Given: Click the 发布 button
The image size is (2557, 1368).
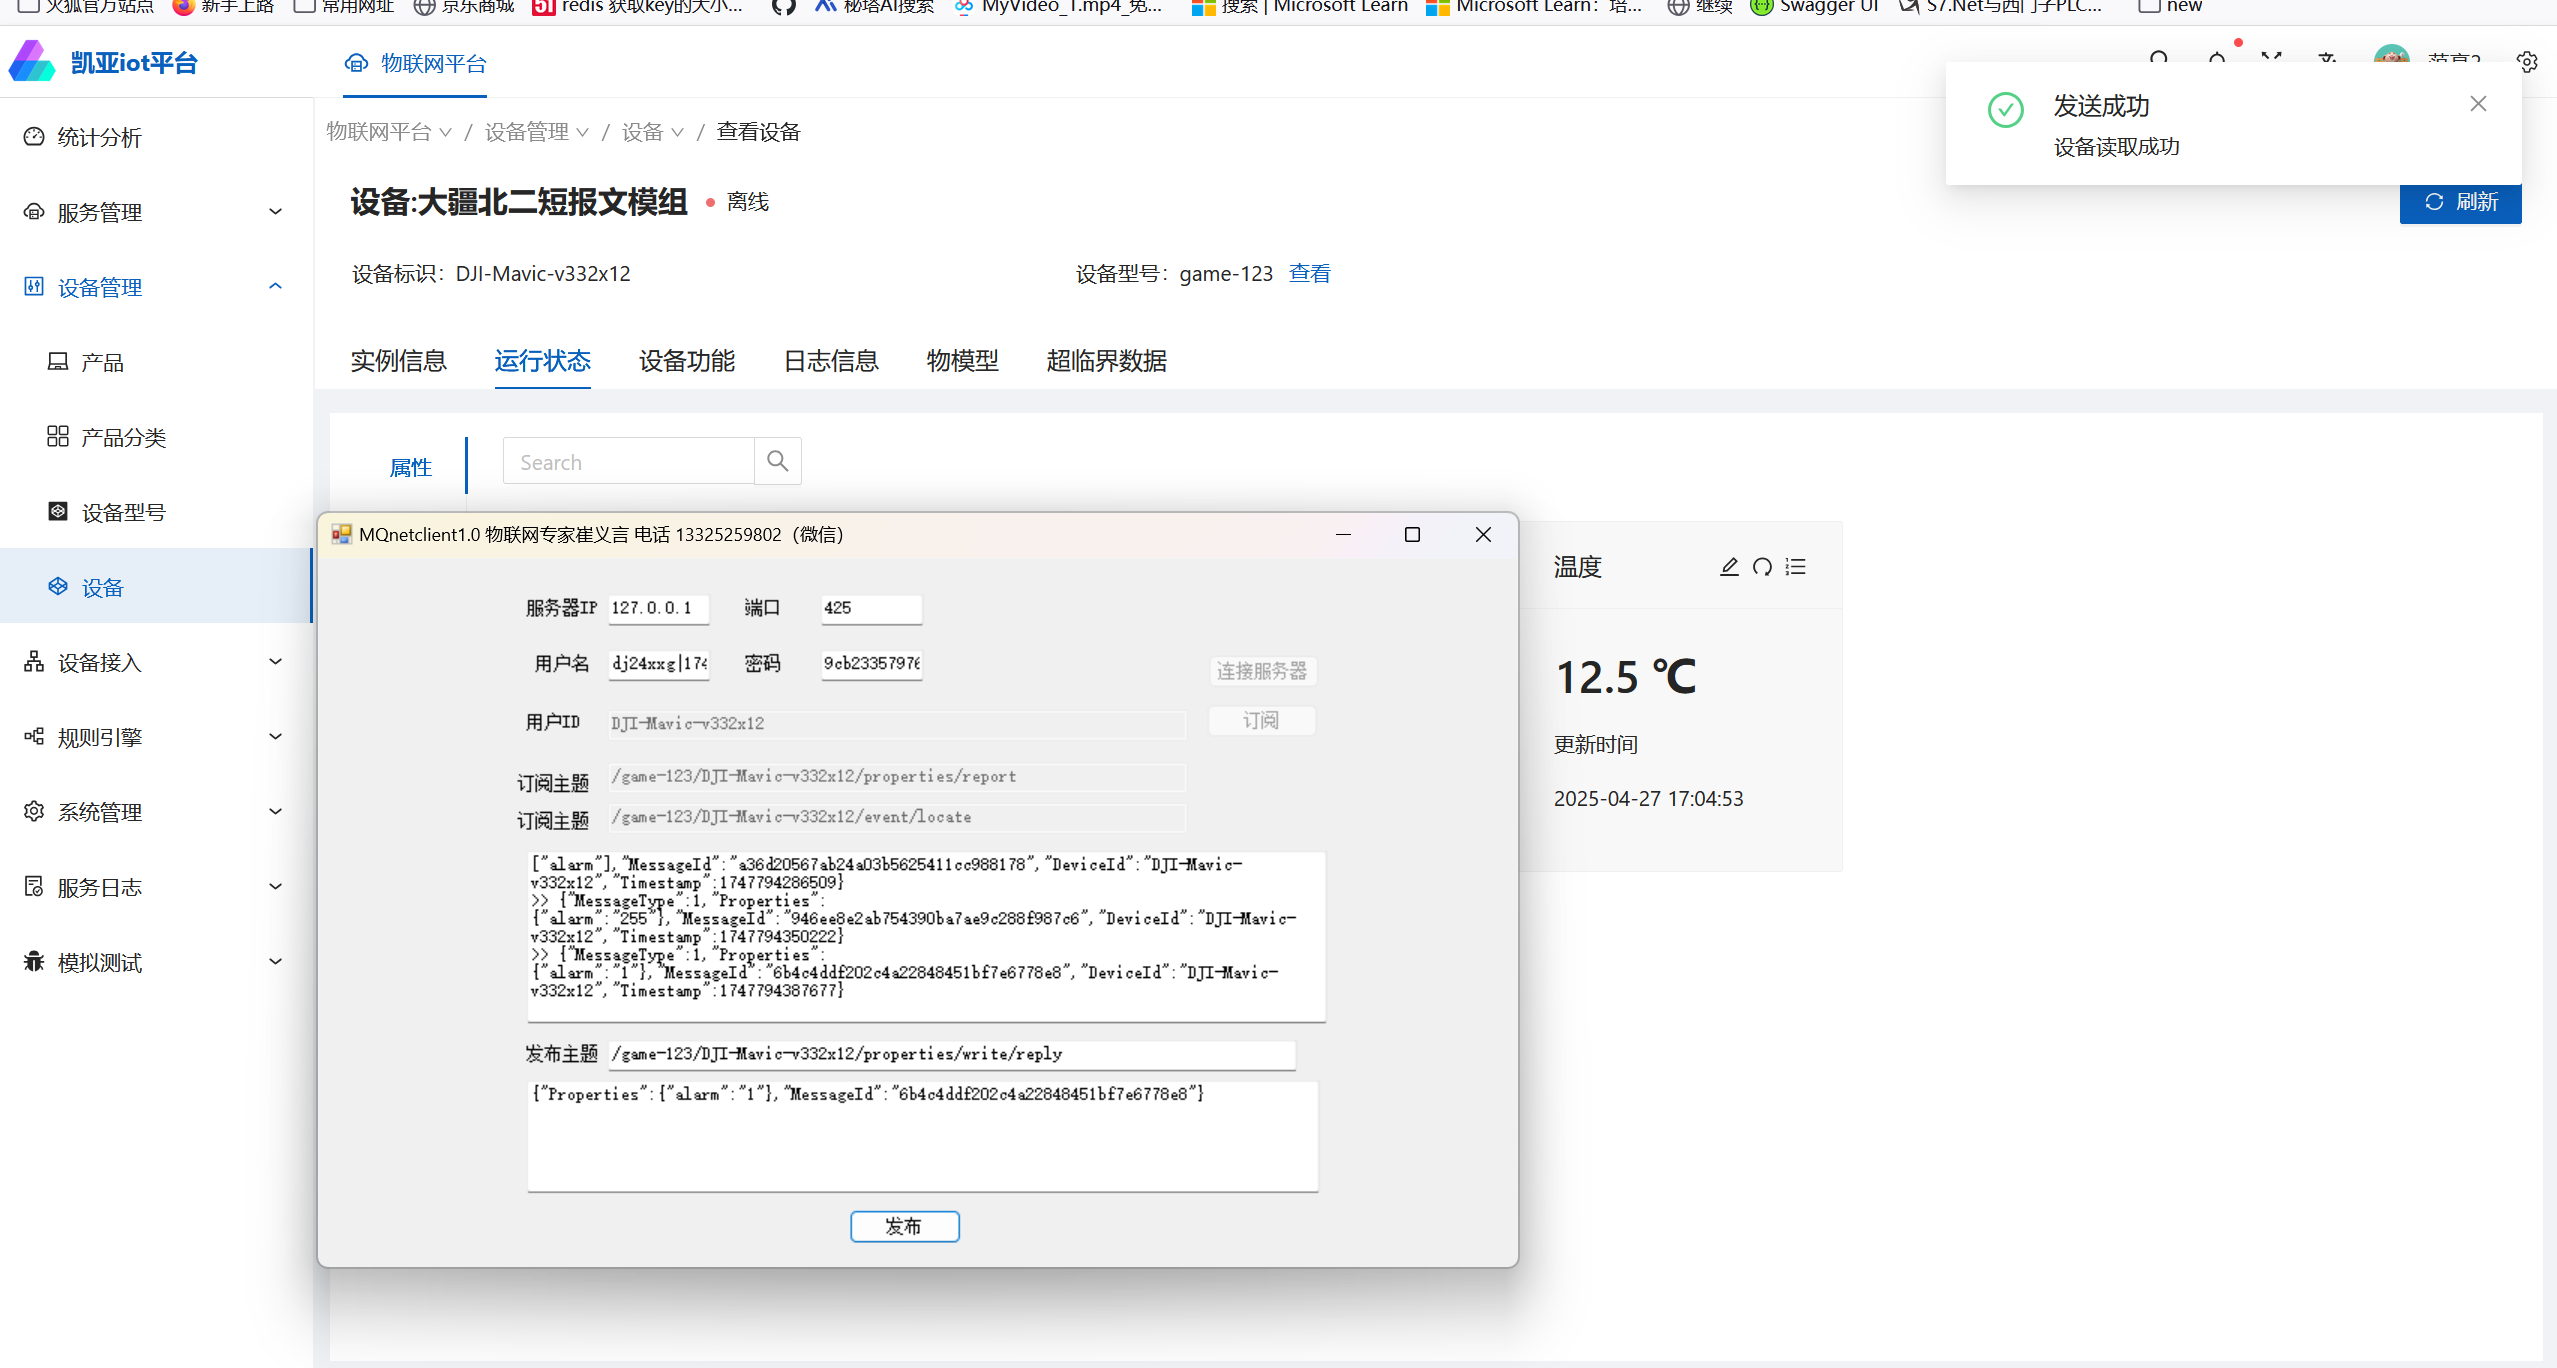Looking at the screenshot, I should click(904, 1226).
